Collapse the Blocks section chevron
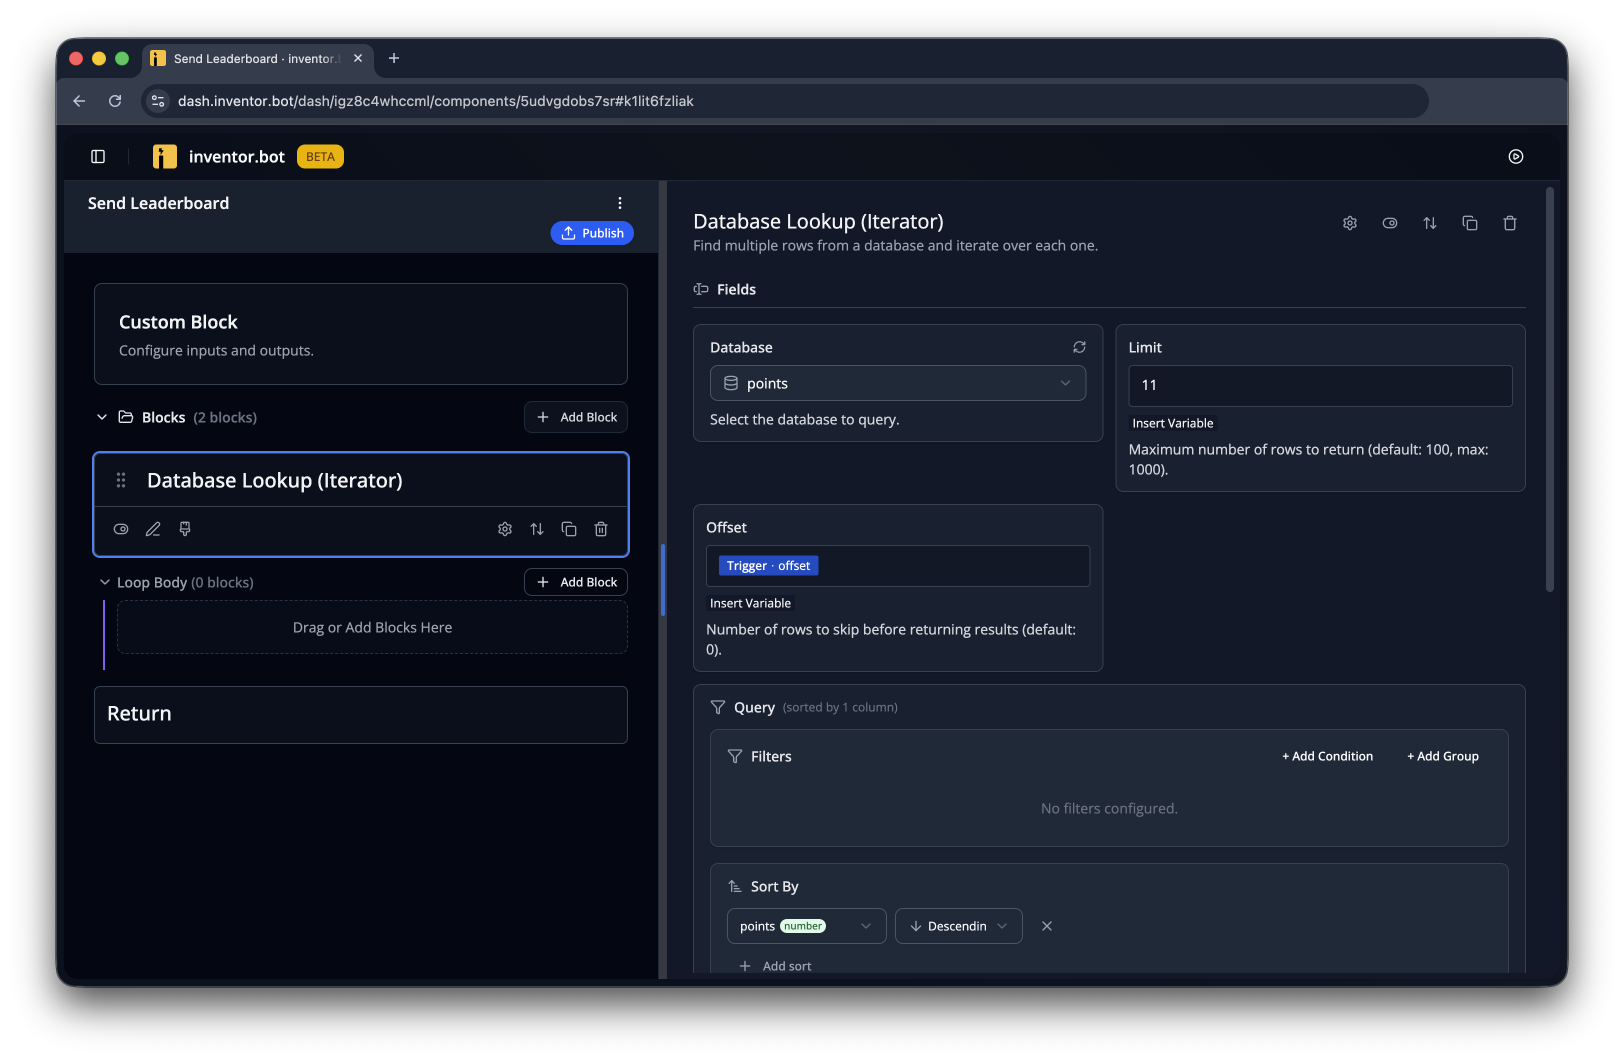 click(x=102, y=417)
